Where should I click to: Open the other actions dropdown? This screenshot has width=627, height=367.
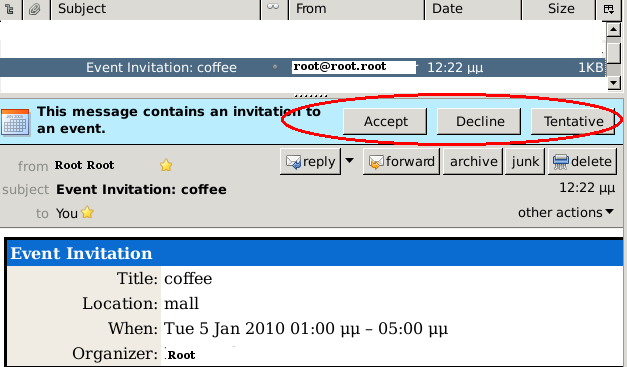tap(566, 212)
